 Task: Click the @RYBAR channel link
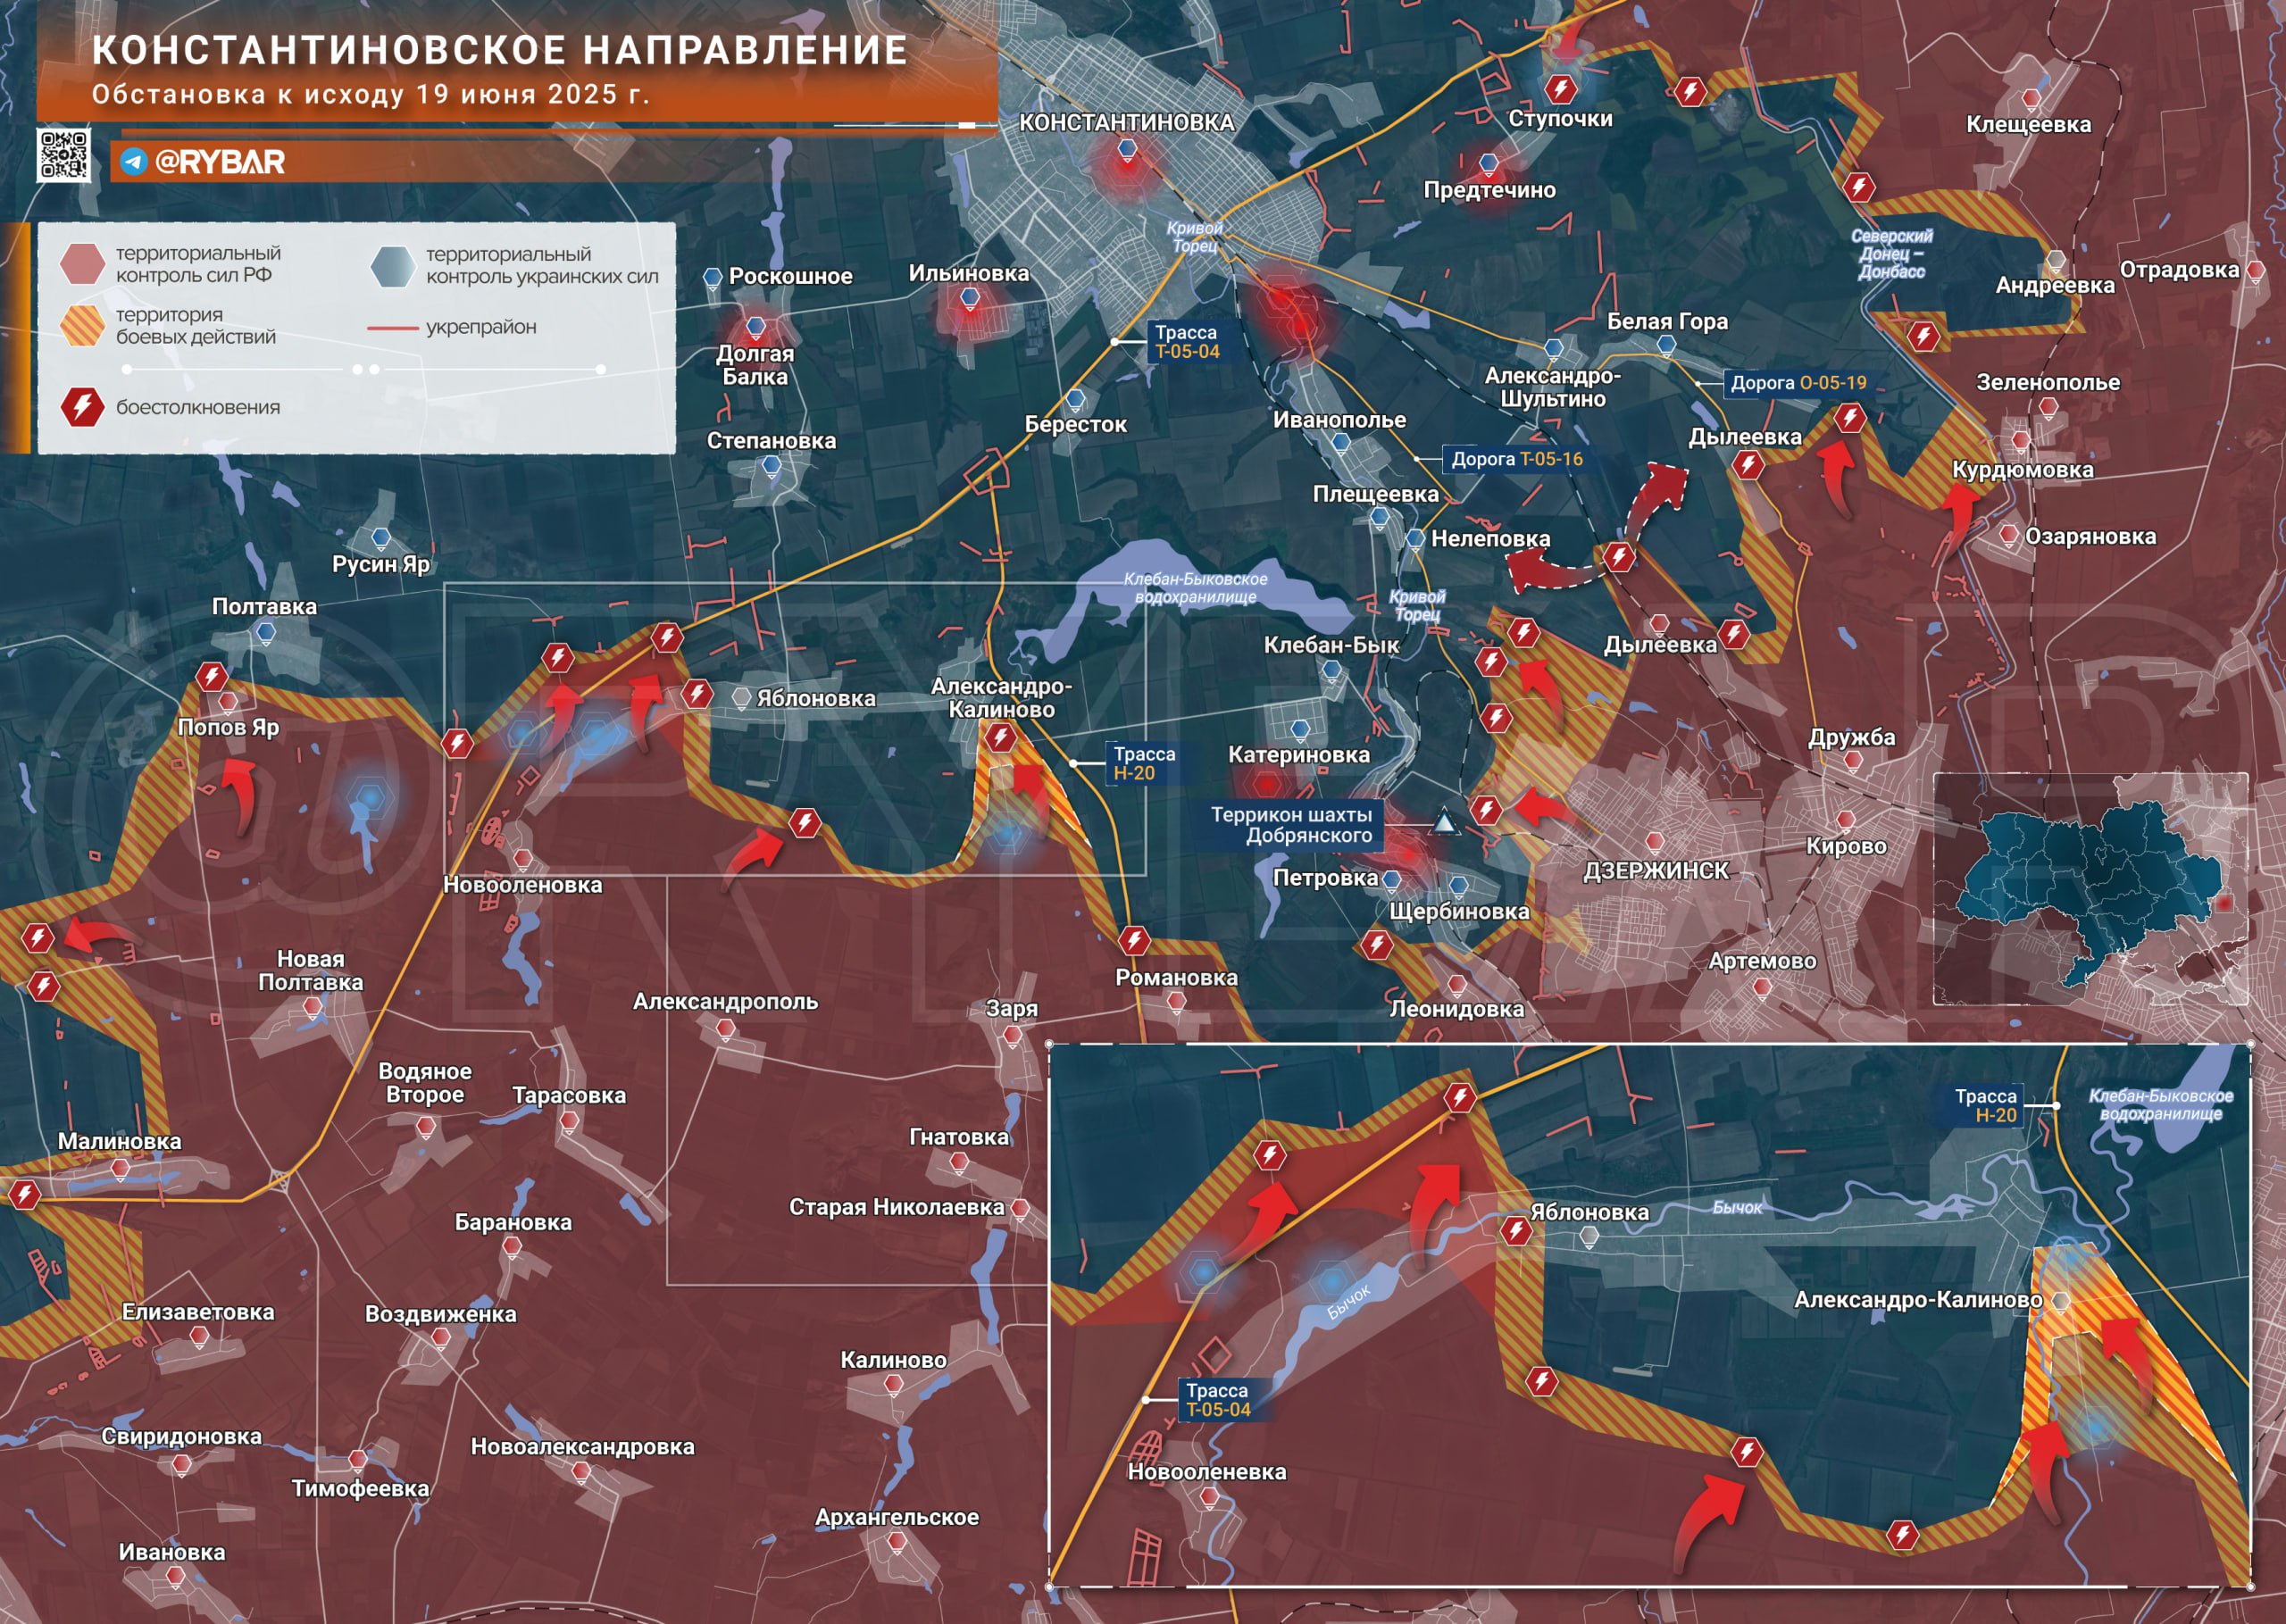(220, 162)
